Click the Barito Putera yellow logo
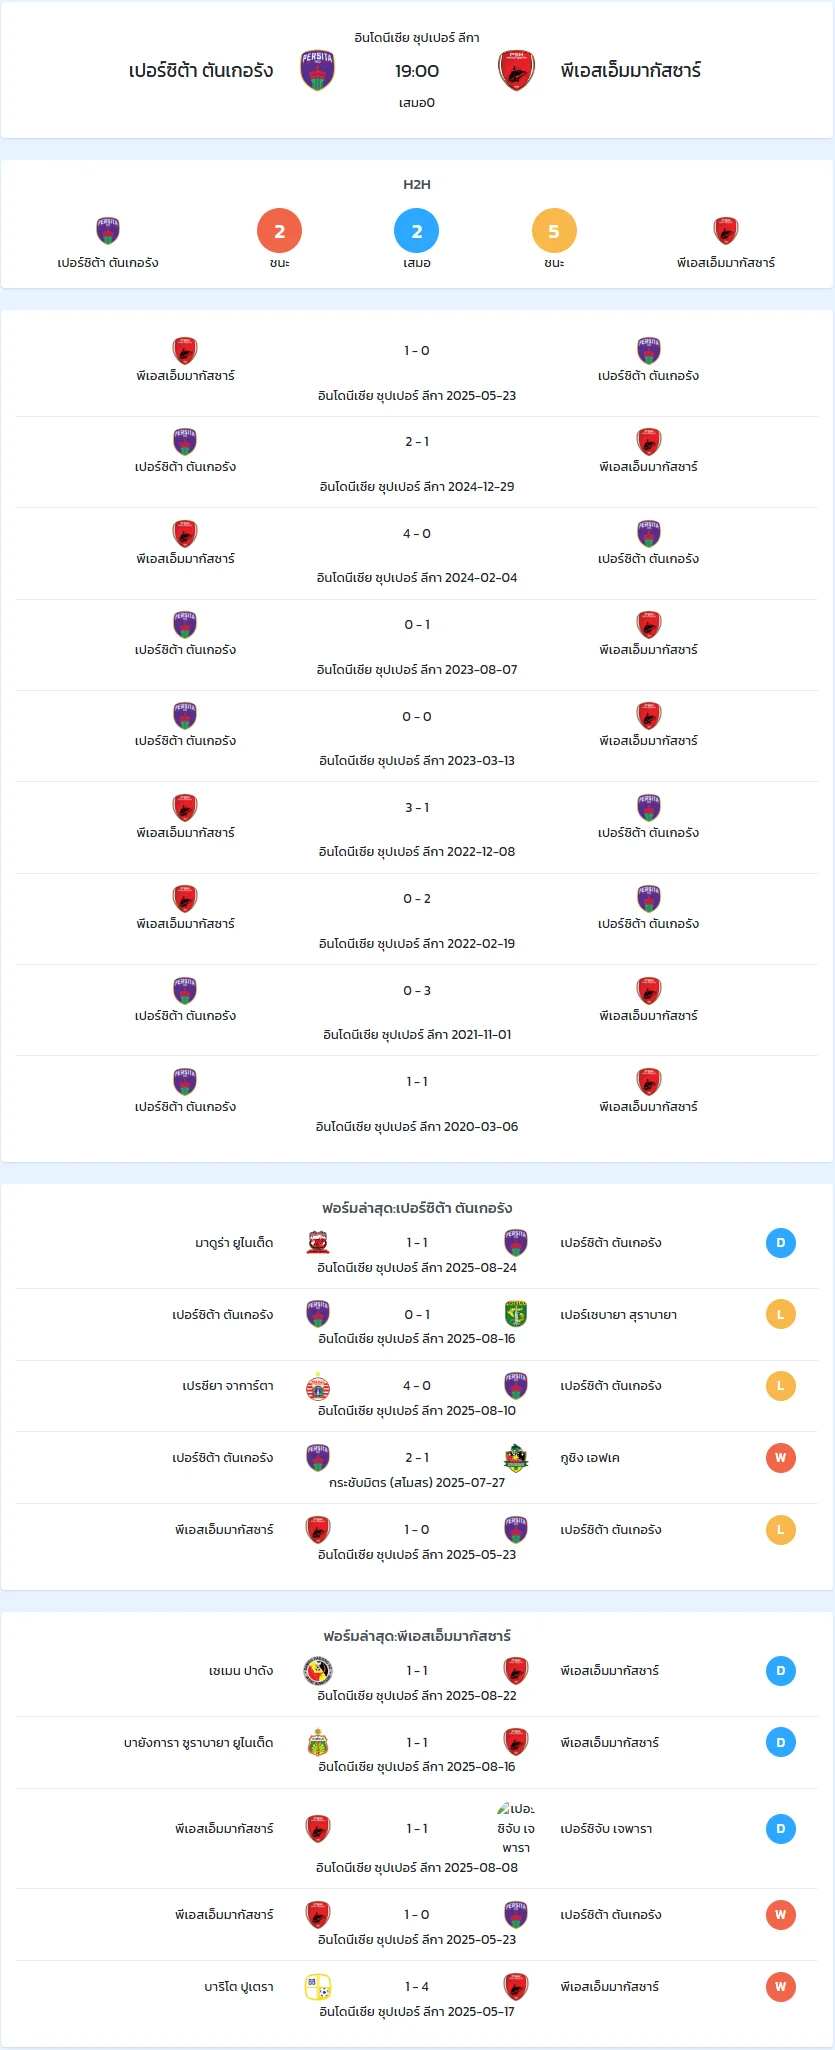Viewport: 835px width, 2050px height. point(318,1986)
